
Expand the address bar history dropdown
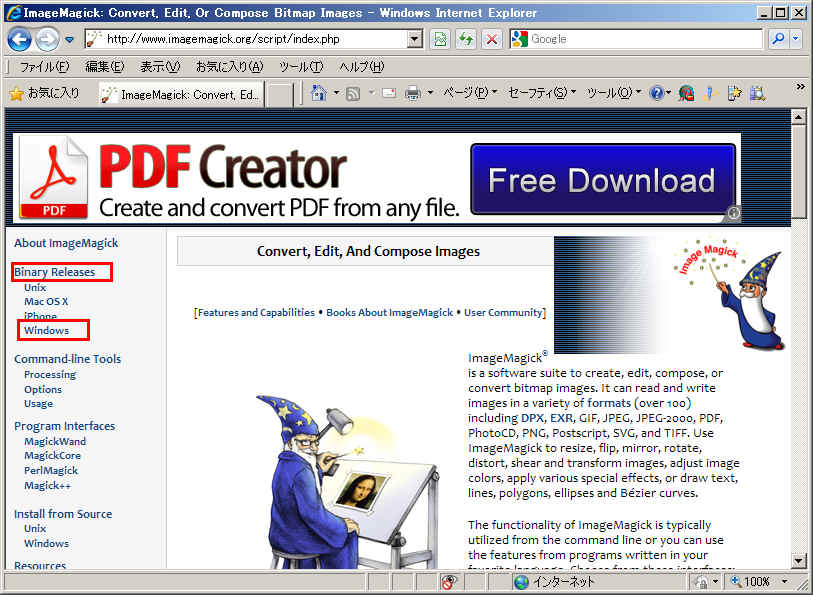point(415,39)
